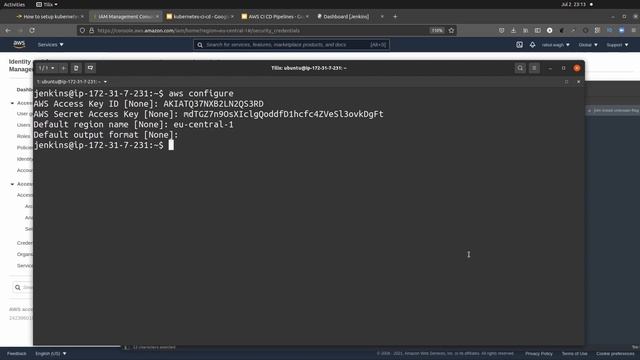
Task: Toggle the Firefox sidebar icon
Action: 538,31
